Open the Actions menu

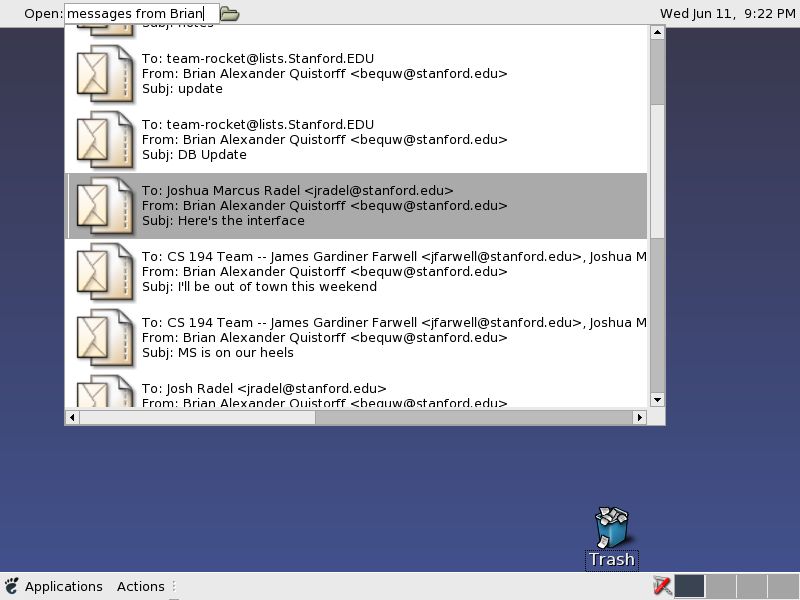pyautogui.click(x=140, y=587)
